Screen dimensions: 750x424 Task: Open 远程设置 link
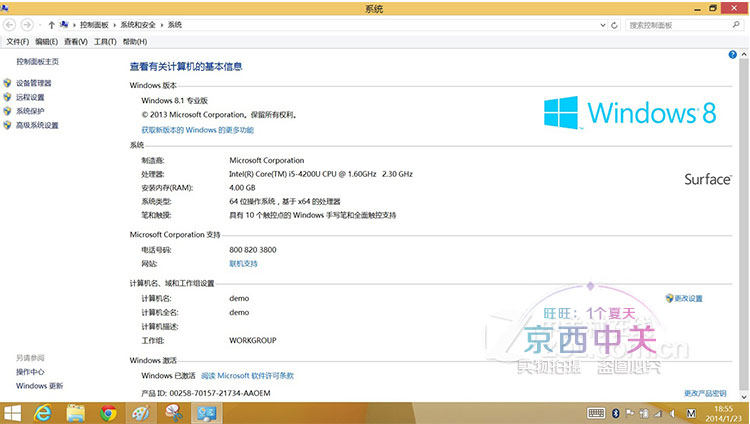30,97
